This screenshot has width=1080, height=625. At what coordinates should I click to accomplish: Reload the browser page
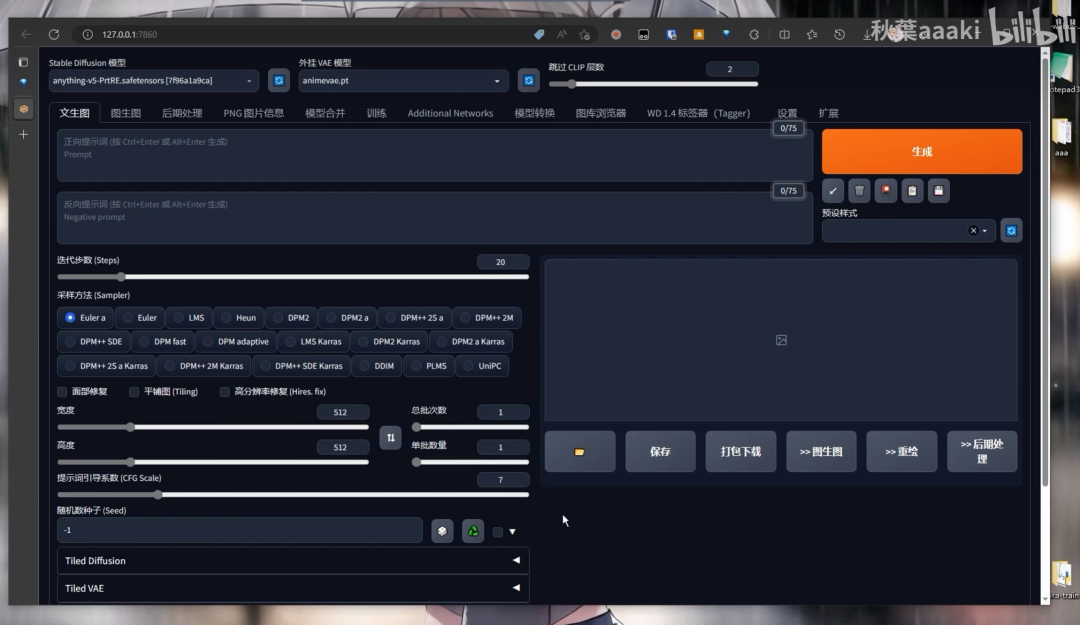54,34
